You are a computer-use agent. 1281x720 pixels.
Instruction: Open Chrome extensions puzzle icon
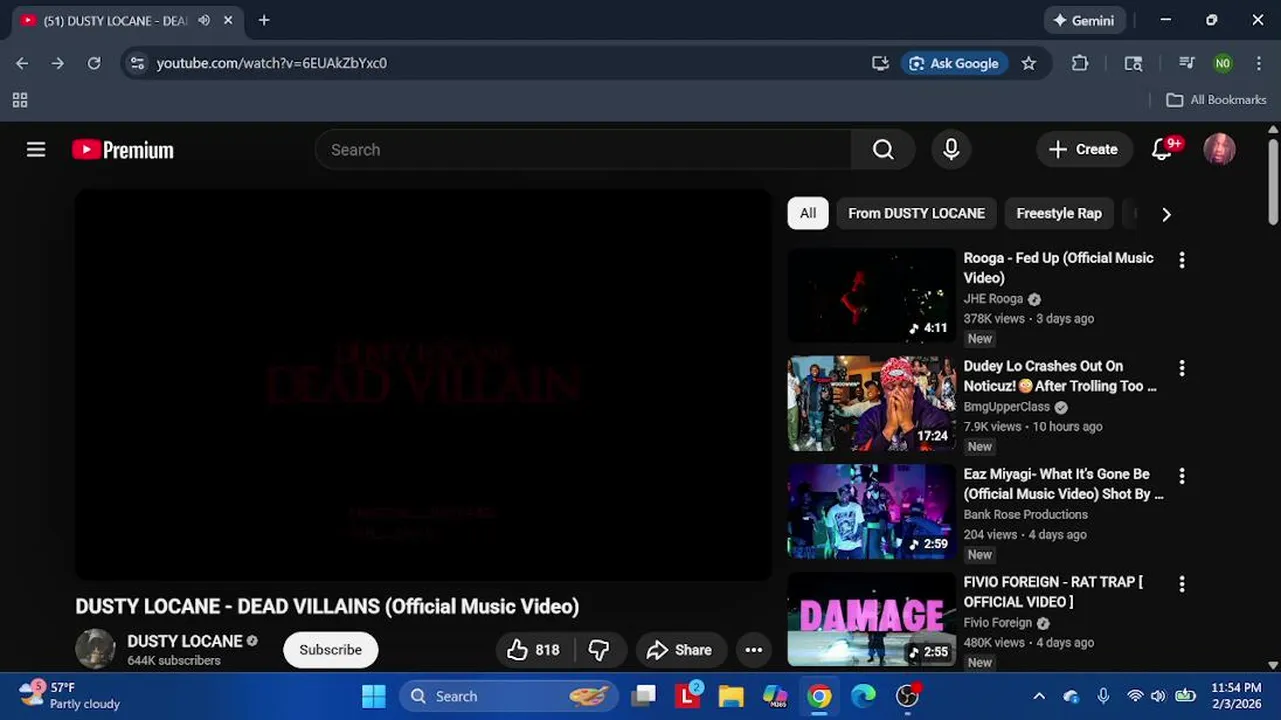[x=1080, y=63]
